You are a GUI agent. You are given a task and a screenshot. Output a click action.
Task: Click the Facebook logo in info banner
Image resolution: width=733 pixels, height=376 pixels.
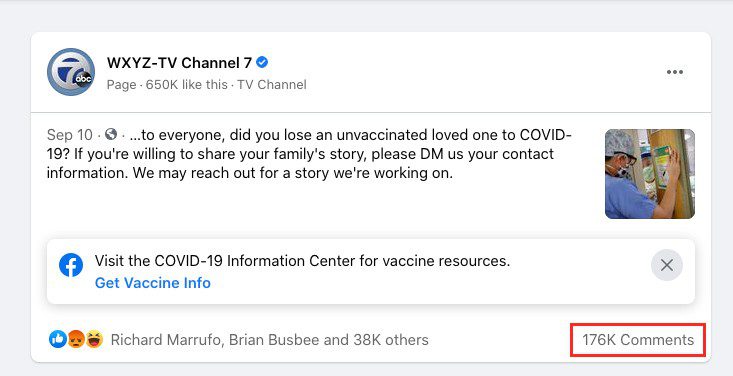71,265
